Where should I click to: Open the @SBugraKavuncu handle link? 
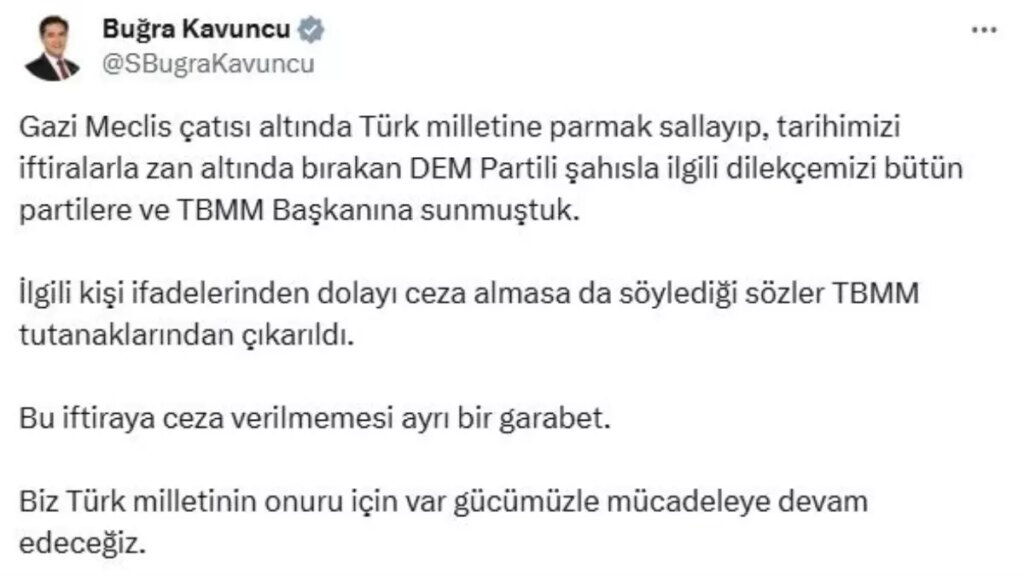tap(208, 65)
